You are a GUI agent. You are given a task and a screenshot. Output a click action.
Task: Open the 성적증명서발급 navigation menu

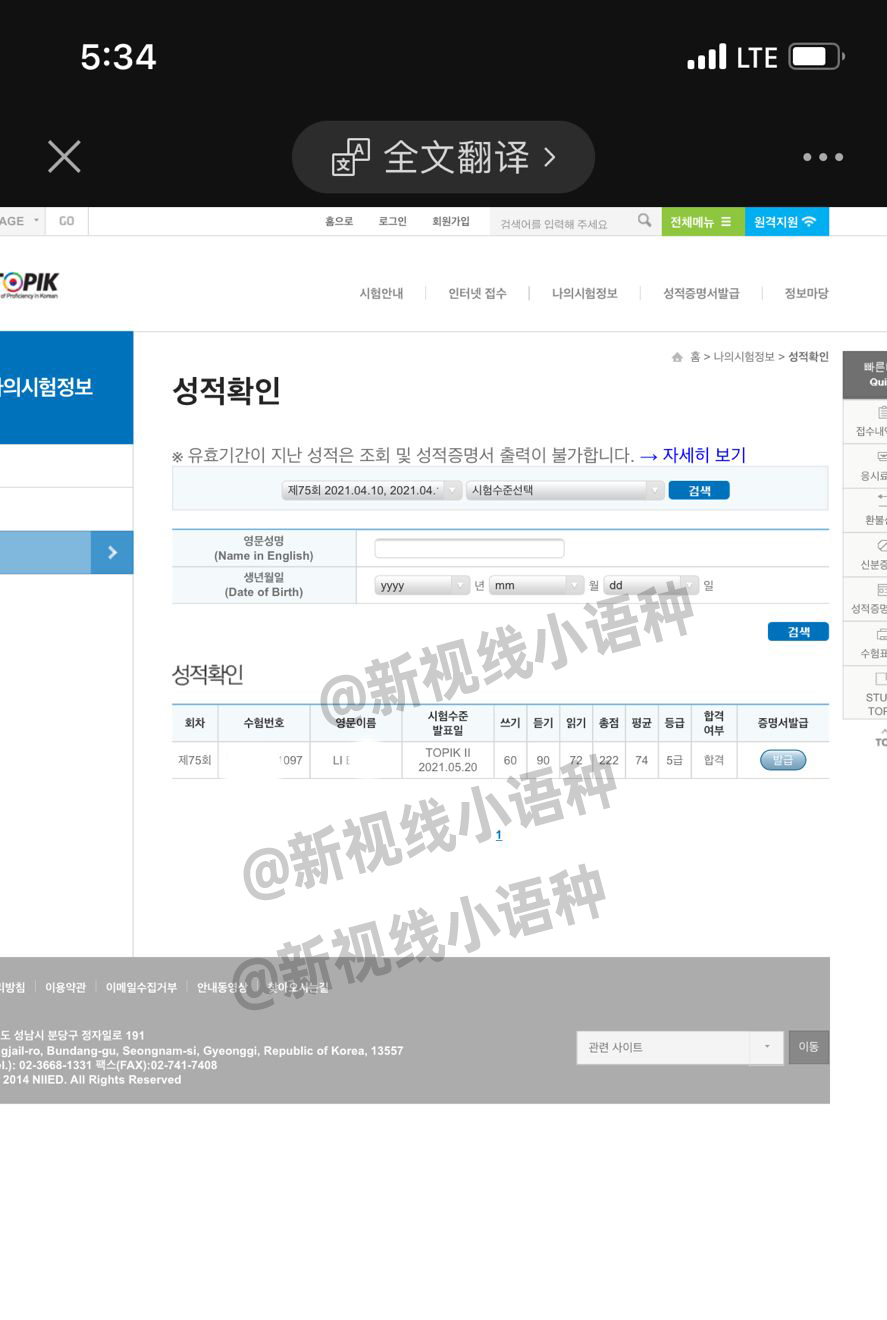701,293
